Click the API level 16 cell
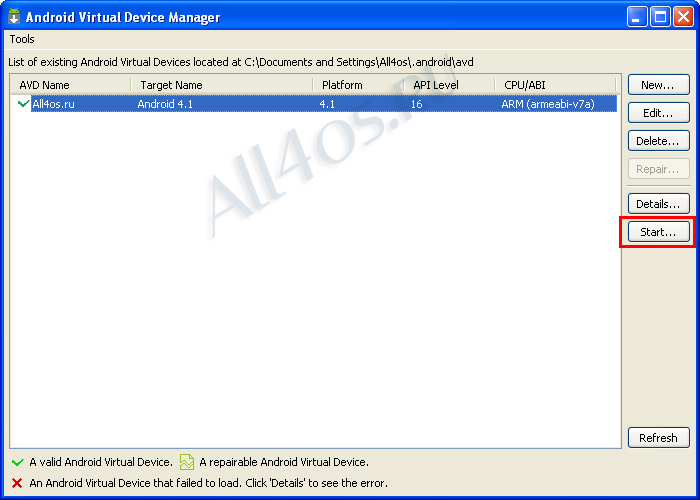Viewport: 700px width, 500px height. click(417, 104)
